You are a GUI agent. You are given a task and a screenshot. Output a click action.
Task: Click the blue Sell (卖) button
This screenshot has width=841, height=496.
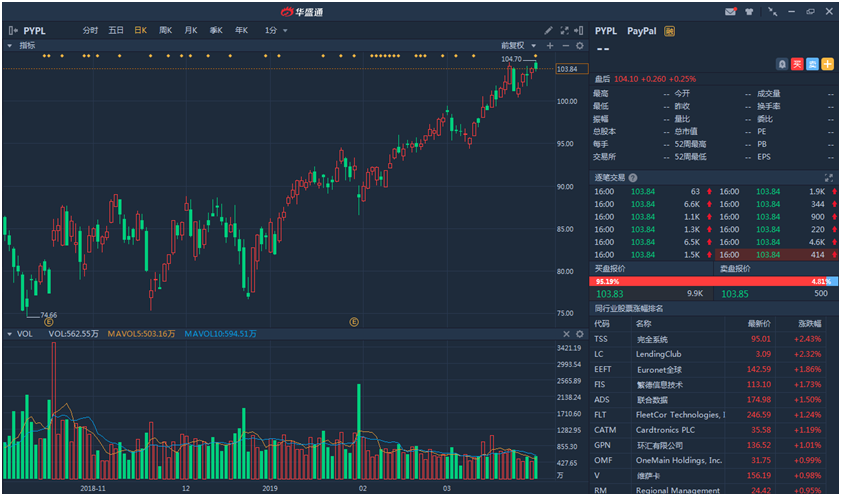(812, 64)
